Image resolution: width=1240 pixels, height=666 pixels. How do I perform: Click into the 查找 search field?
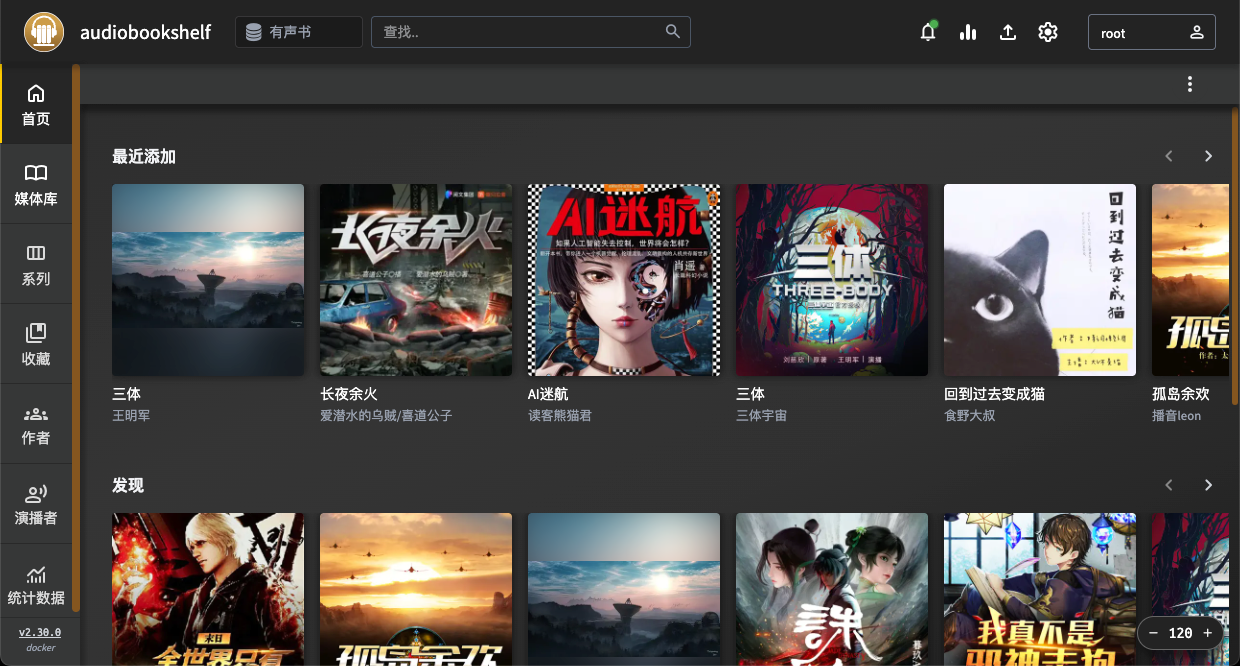pyautogui.click(x=531, y=32)
